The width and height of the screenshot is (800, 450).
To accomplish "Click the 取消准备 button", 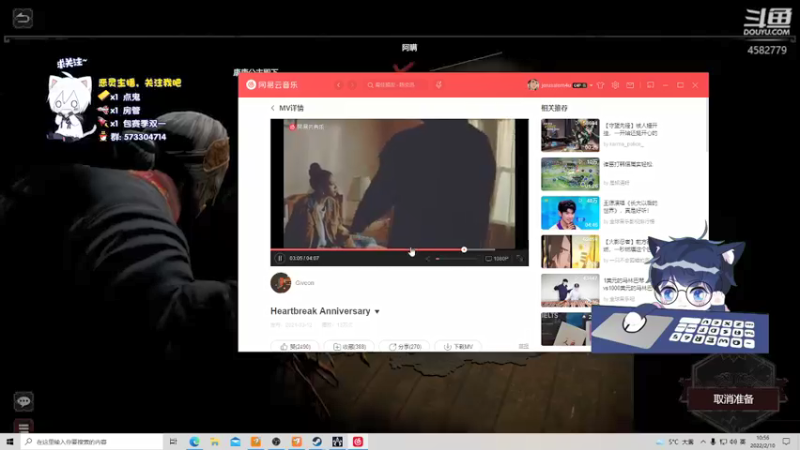I will click(x=733, y=399).
